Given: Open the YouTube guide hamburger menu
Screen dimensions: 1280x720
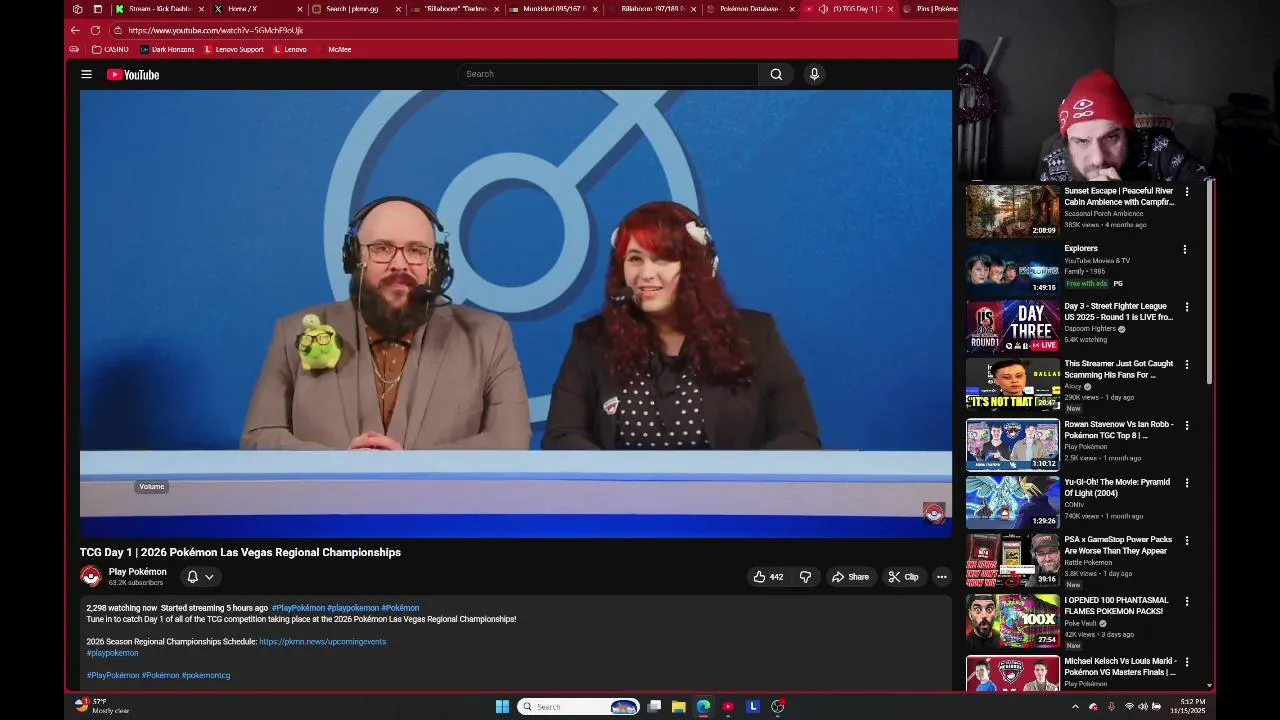Looking at the screenshot, I should [x=86, y=74].
